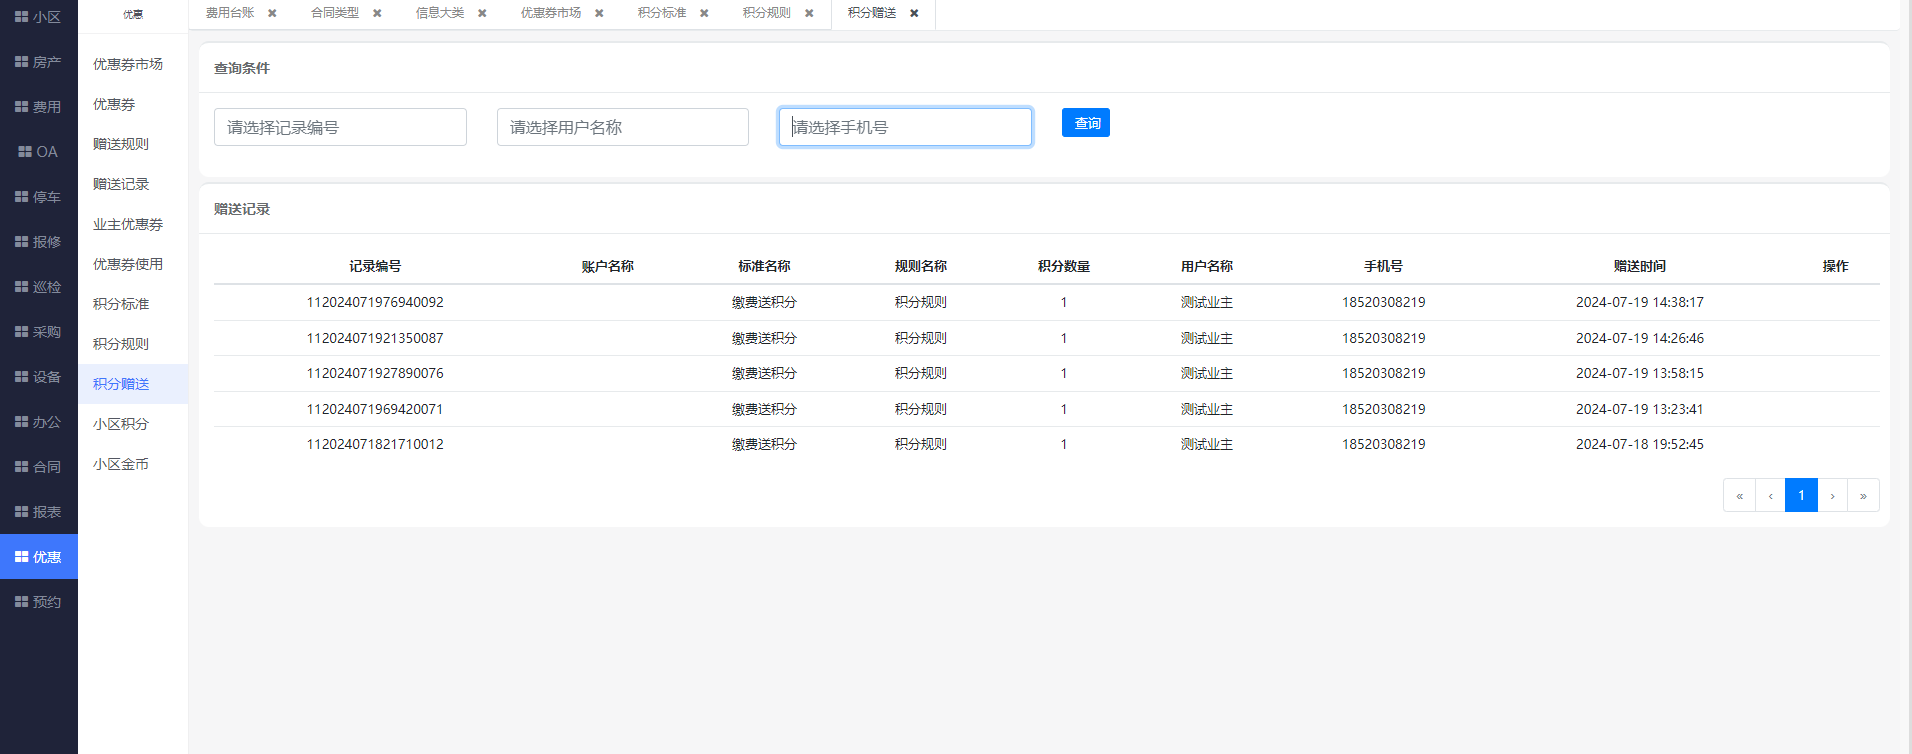Click the 手机号 column header
The height and width of the screenshot is (754, 1912).
pyautogui.click(x=1384, y=266)
